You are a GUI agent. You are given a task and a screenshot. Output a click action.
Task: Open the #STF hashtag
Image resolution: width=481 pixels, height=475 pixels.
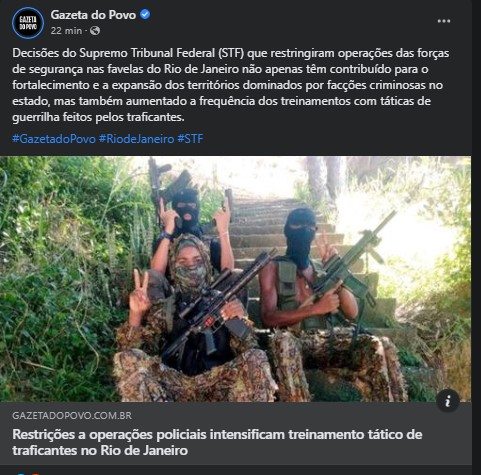pyautogui.click(x=190, y=139)
